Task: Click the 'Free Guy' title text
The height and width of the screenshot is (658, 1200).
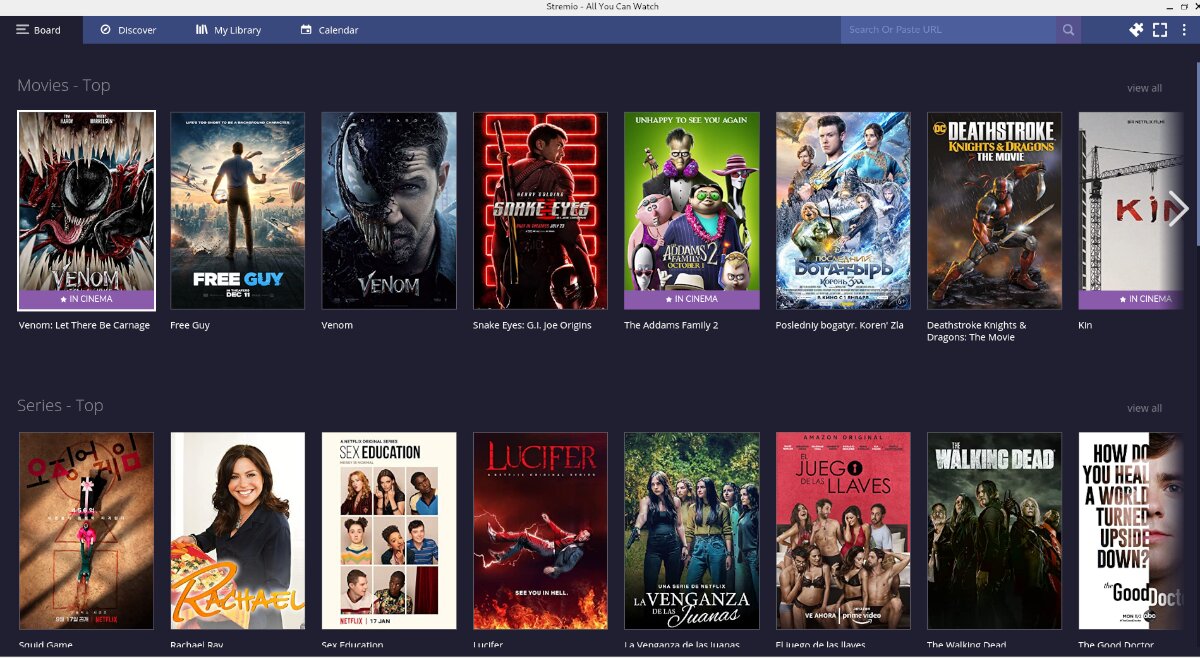Action: coord(190,325)
